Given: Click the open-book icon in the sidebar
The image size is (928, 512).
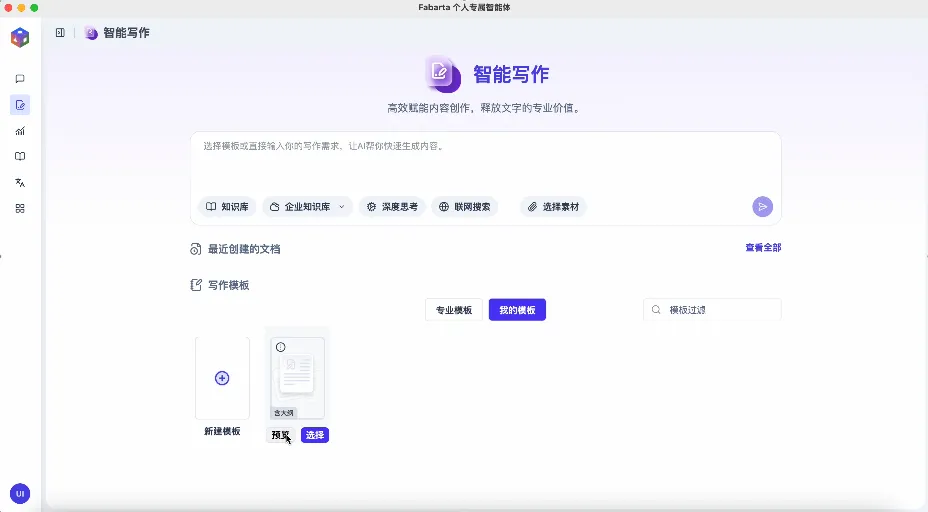Looking at the screenshot, I should (x=20, y=157).
